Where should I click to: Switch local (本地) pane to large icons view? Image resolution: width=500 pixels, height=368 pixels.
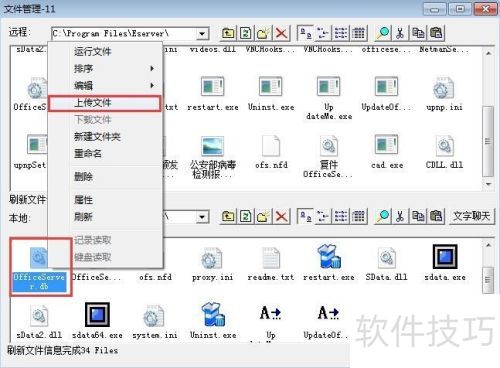tap(305, 216)
